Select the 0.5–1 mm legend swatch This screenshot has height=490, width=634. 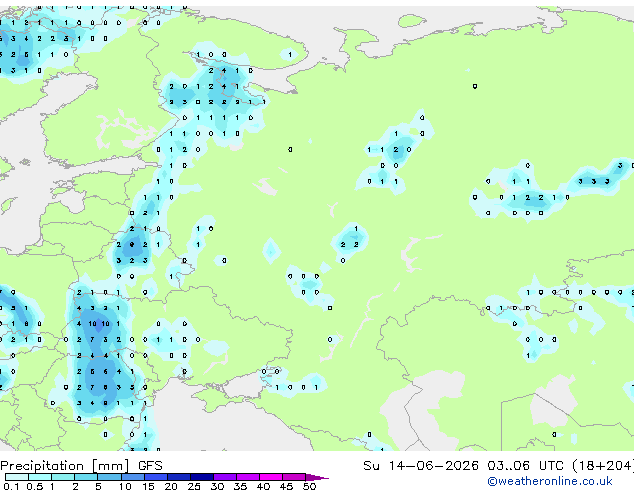tap(40, 477)
